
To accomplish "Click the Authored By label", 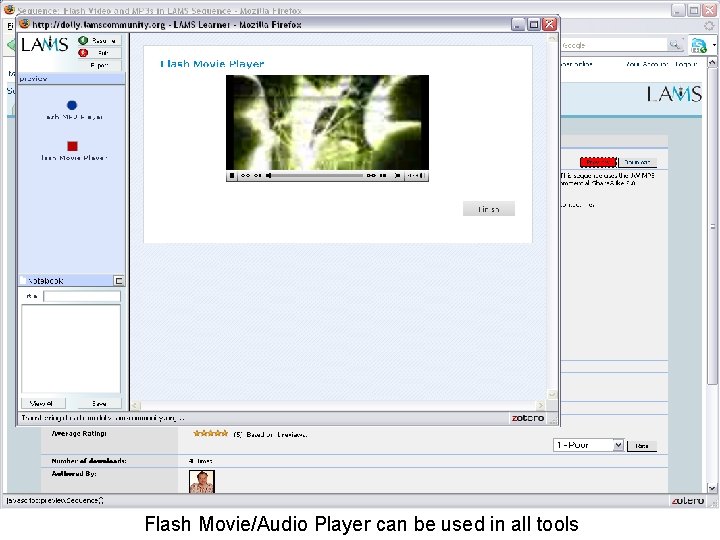I will (x=74, y=473).
